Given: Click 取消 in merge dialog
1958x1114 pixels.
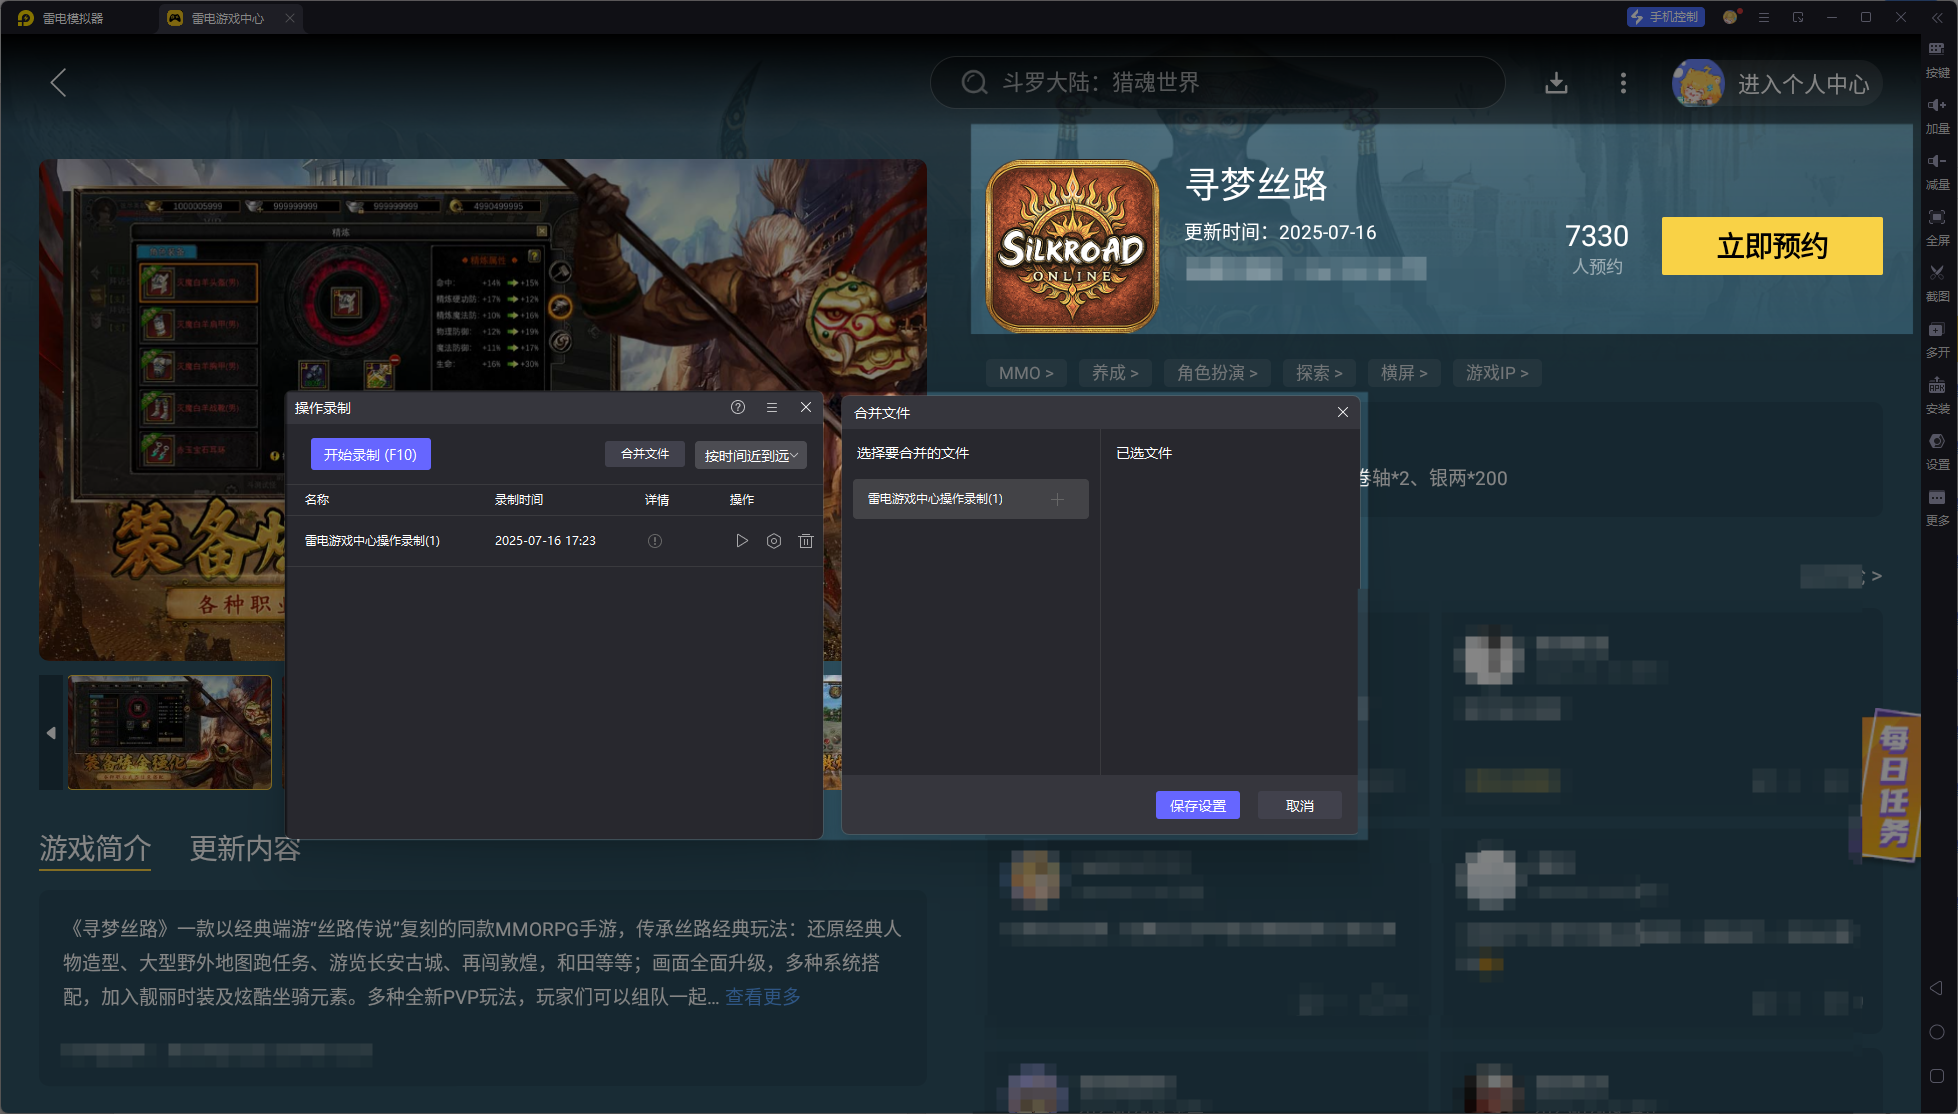Looking at the screenshot, I should click(1300, 806).
